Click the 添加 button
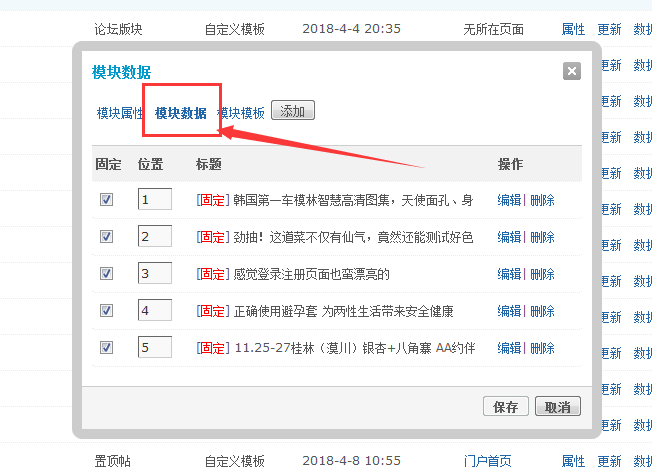Image resolution: width=652 pixels, height=469 pixels. pos(293,110)
